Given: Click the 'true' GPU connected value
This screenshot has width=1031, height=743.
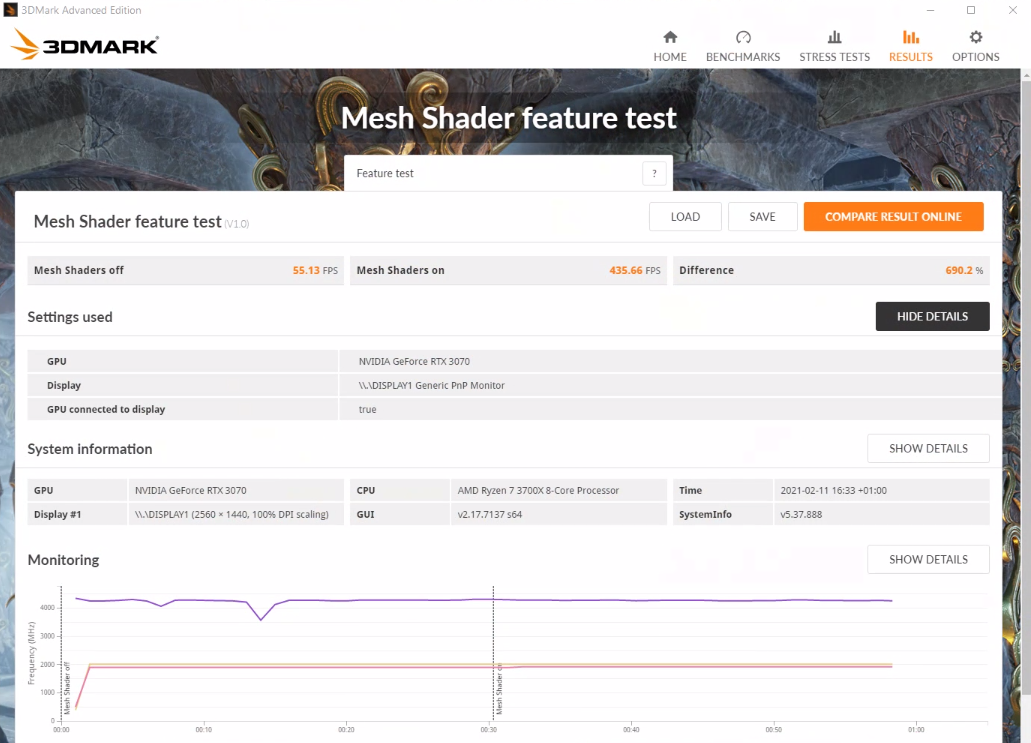Looking at the screenshot, I should [x=368, y=410].
